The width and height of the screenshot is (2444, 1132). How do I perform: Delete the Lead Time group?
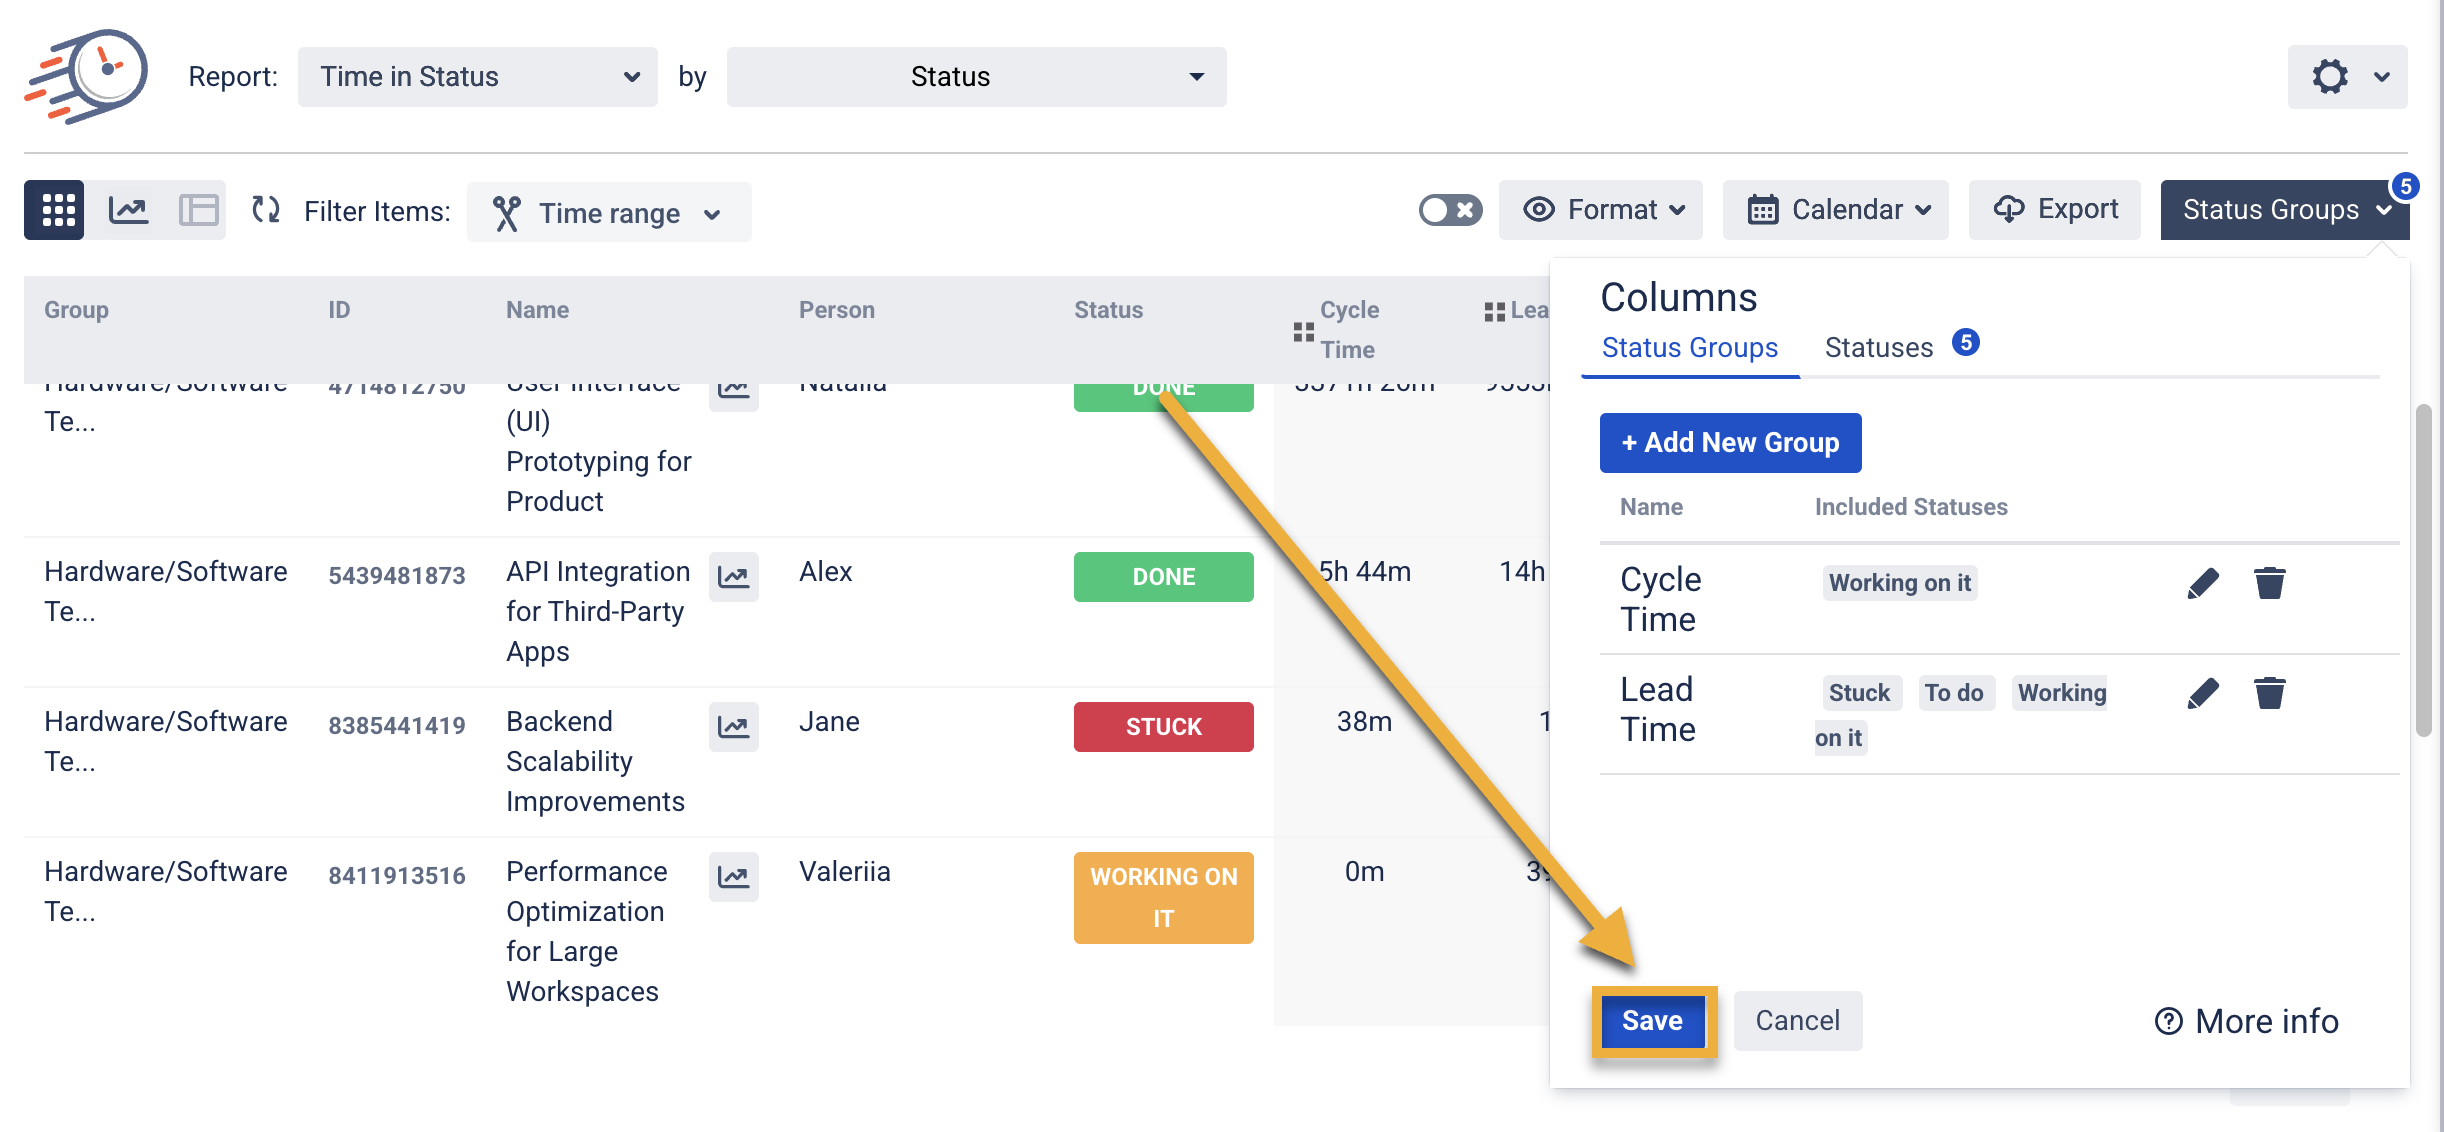tap(2269, 693)
